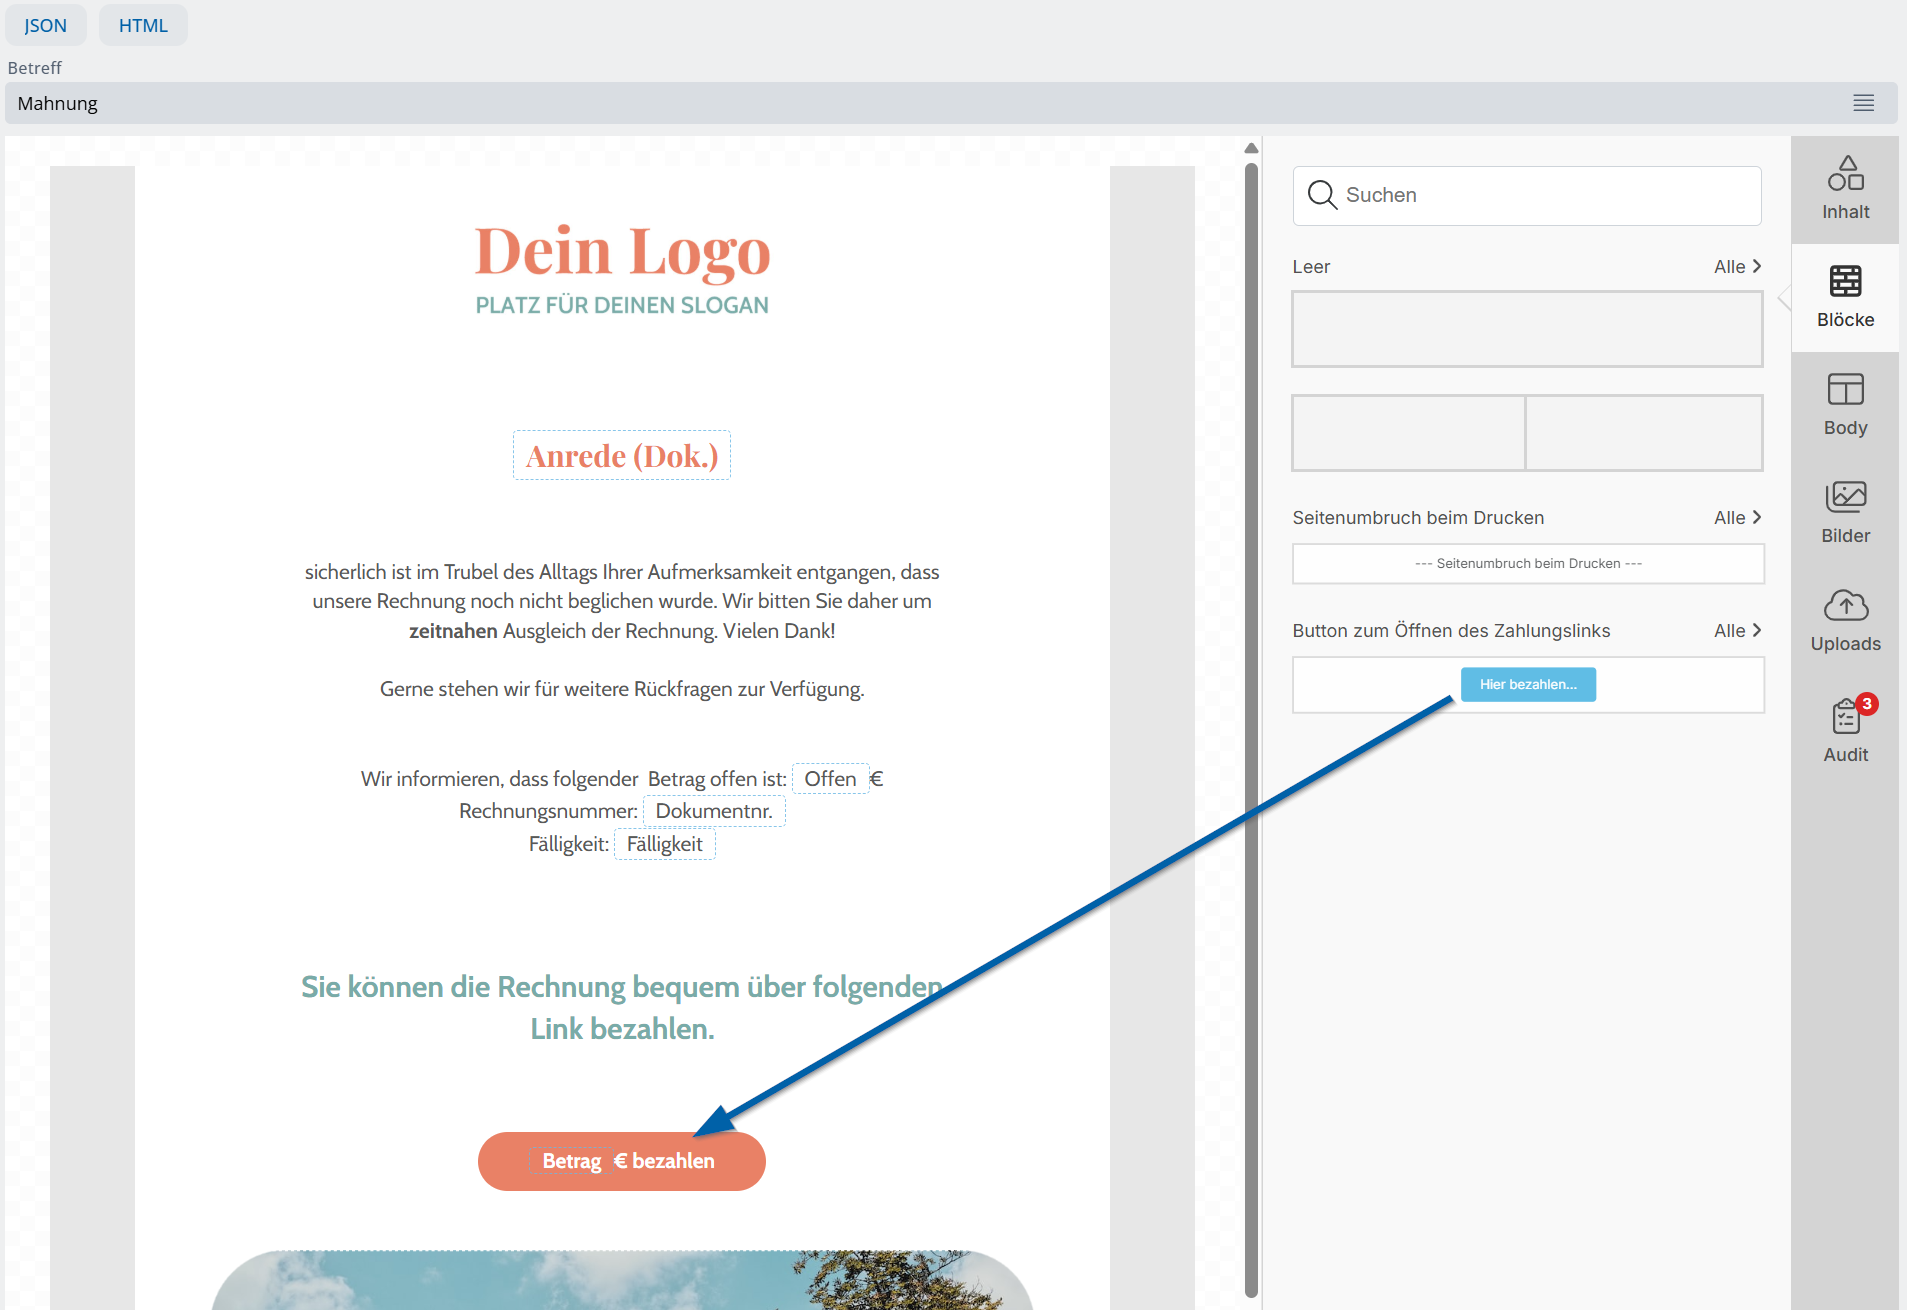This screenshot has height=1310, width=1907.
Task: Switch to the JSON tab
Action: click(46, 25)
